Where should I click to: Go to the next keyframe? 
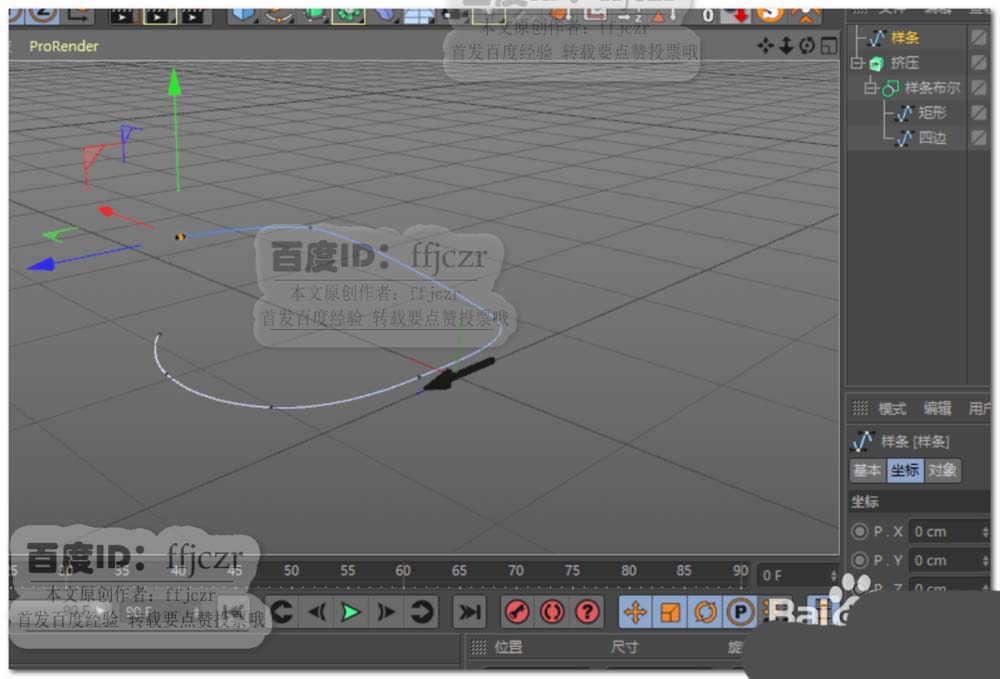click(421, 612)
